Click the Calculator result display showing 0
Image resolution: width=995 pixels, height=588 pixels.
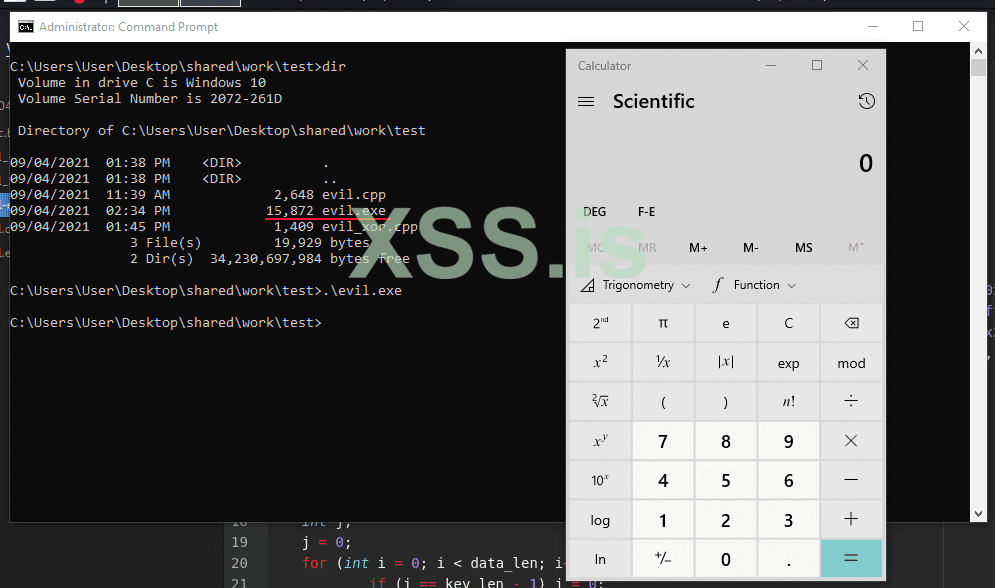(x=866, y=164)
